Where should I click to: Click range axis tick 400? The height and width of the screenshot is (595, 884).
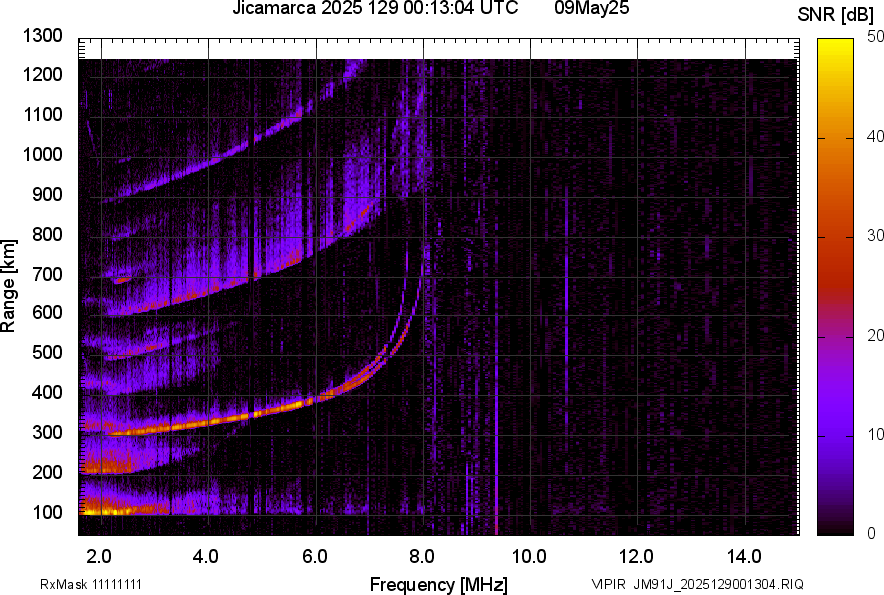47,392
